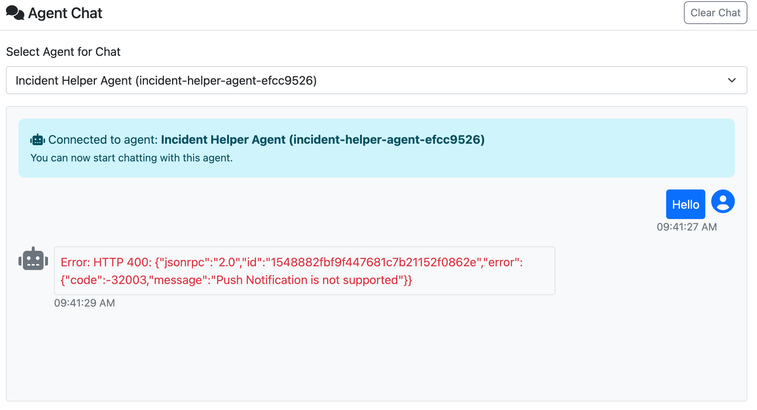Click the 'Connected to agent:' text
The height and width of the screenshot is (410, 757).
[103, 140]
